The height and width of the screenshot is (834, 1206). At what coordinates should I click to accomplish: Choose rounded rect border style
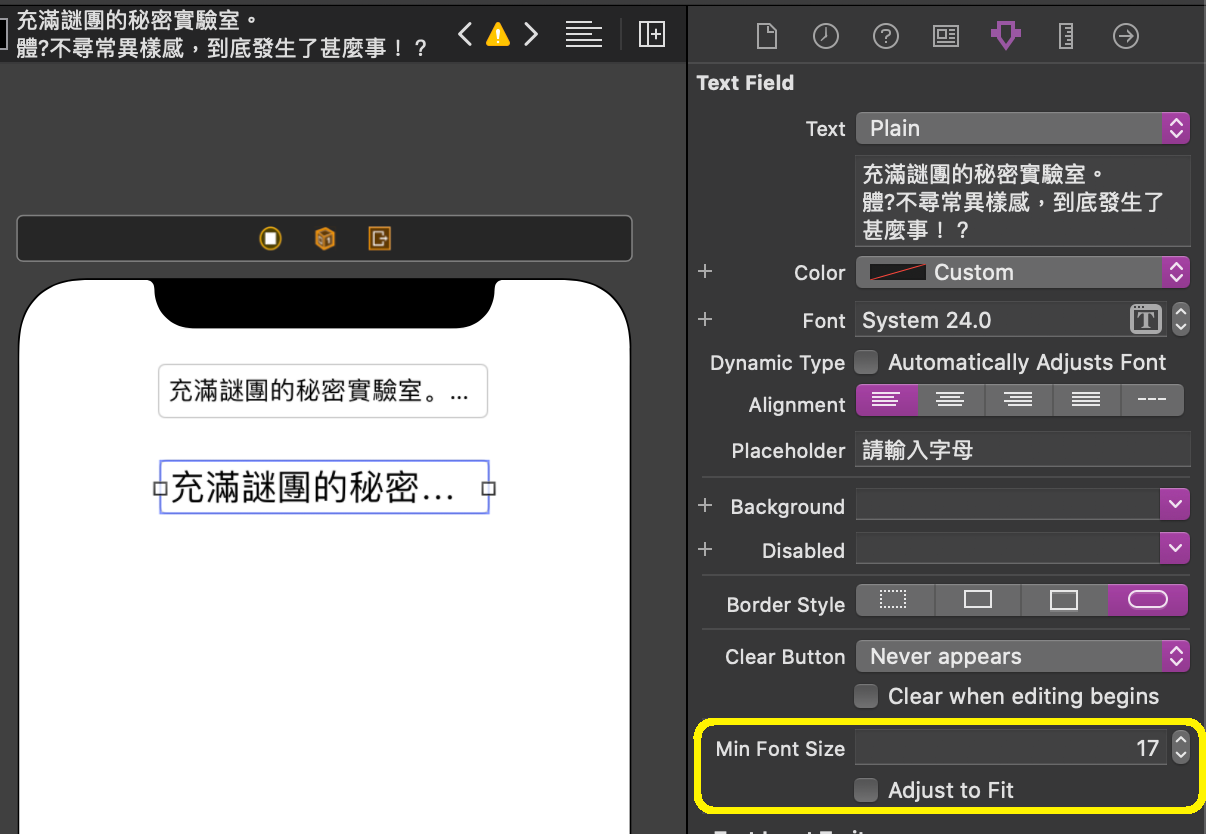click(x=1148, y=600)
